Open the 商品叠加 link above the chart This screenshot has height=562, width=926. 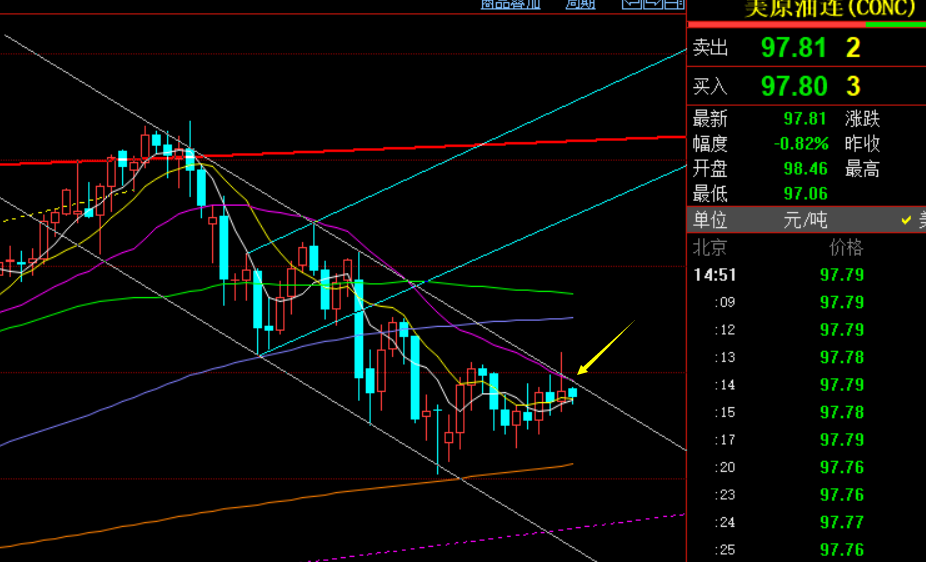pos(510,4)
